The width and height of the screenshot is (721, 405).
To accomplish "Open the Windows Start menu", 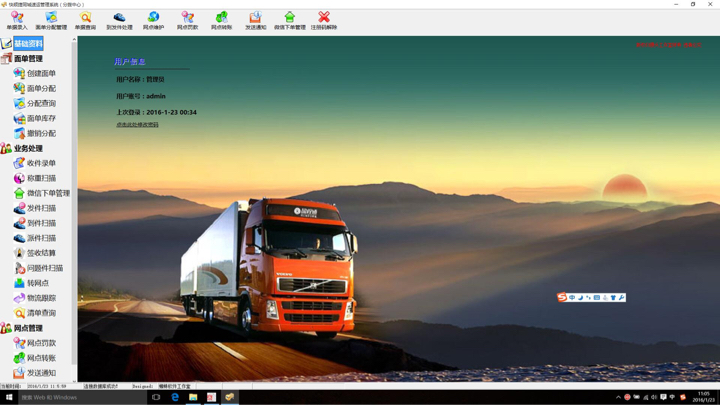I will tap(9, 397).
